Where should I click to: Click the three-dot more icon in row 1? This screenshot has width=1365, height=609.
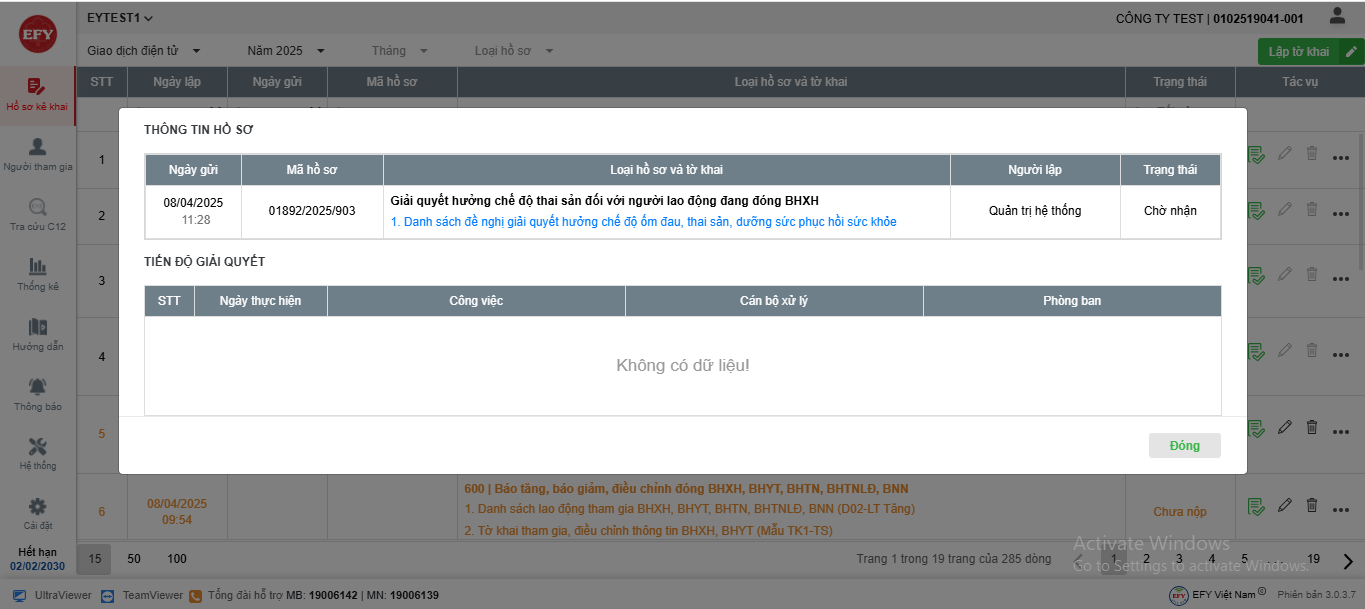point(1341,156)
